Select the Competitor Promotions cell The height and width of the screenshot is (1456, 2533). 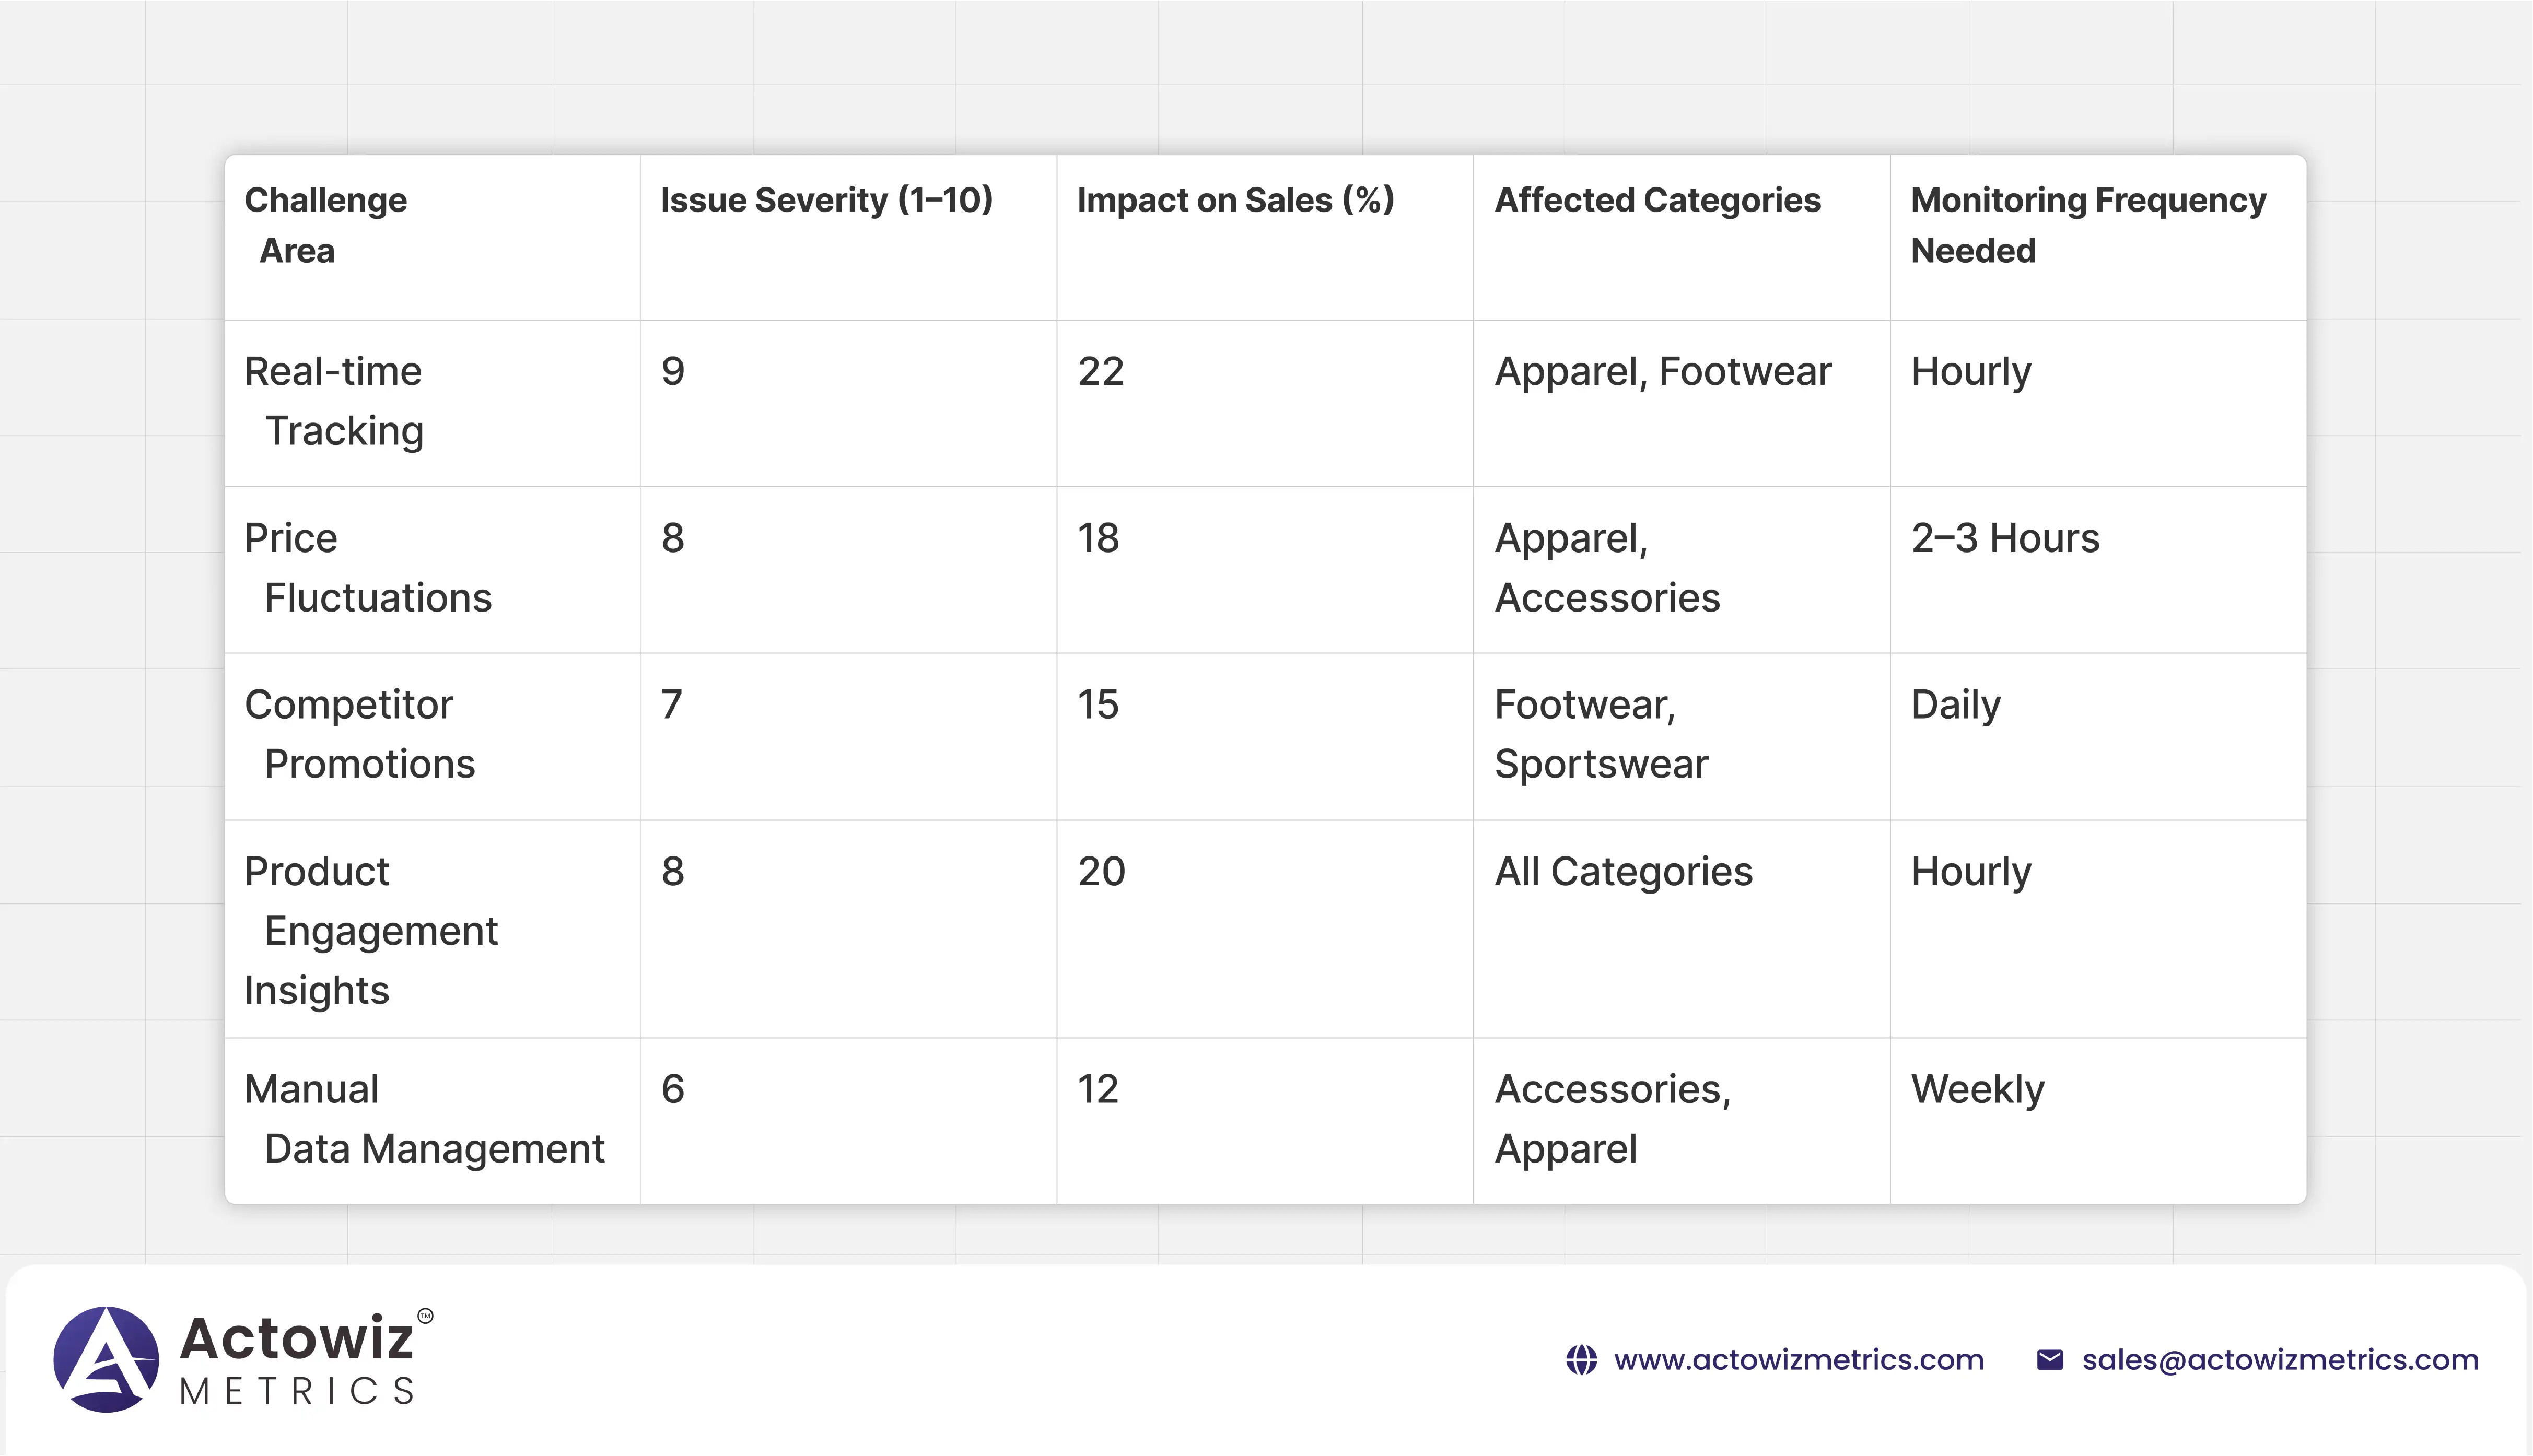[x=360, y=734]
